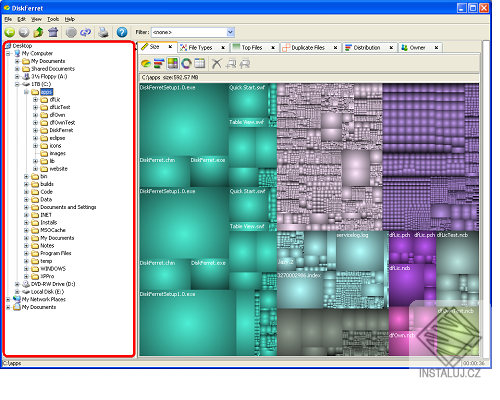The width and height of the screenshot is (500, 400).
Task: Close the Size tab
Action: click(x=170, y=47)
